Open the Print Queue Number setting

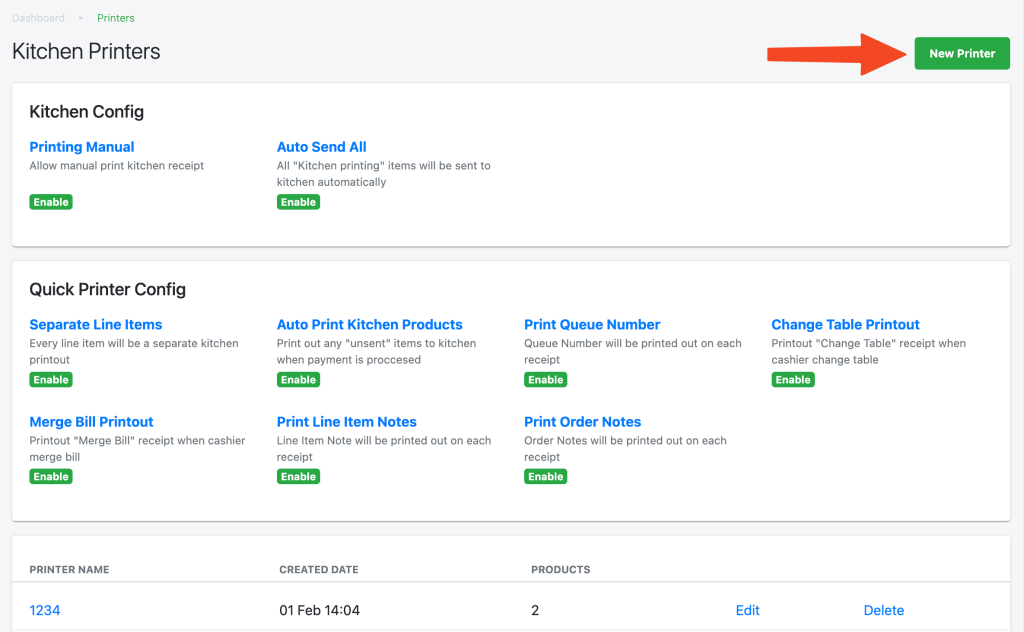pyautogui.click(x=592, y=325)
